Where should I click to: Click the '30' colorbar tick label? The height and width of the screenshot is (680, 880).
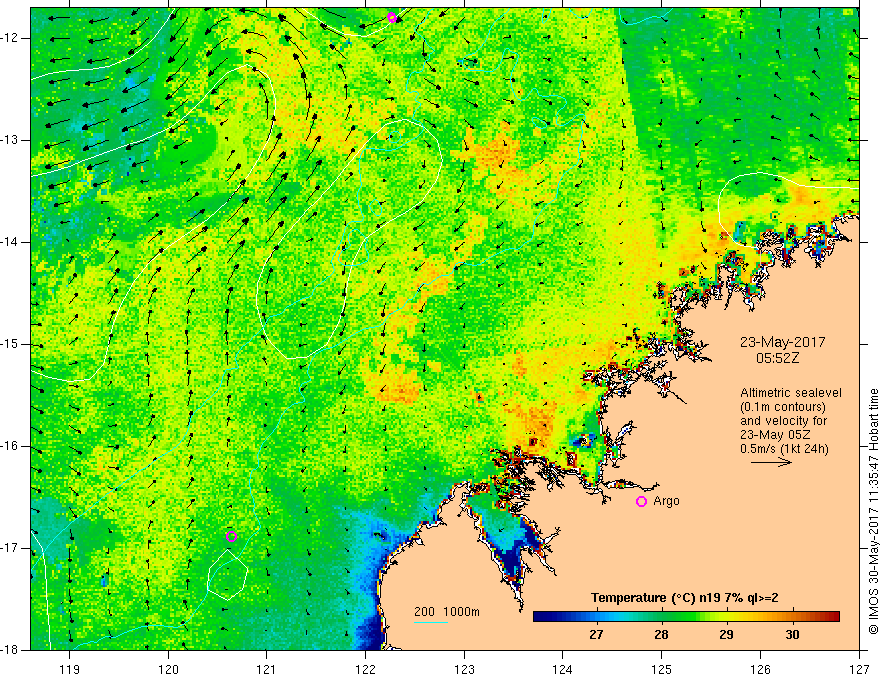792,635
